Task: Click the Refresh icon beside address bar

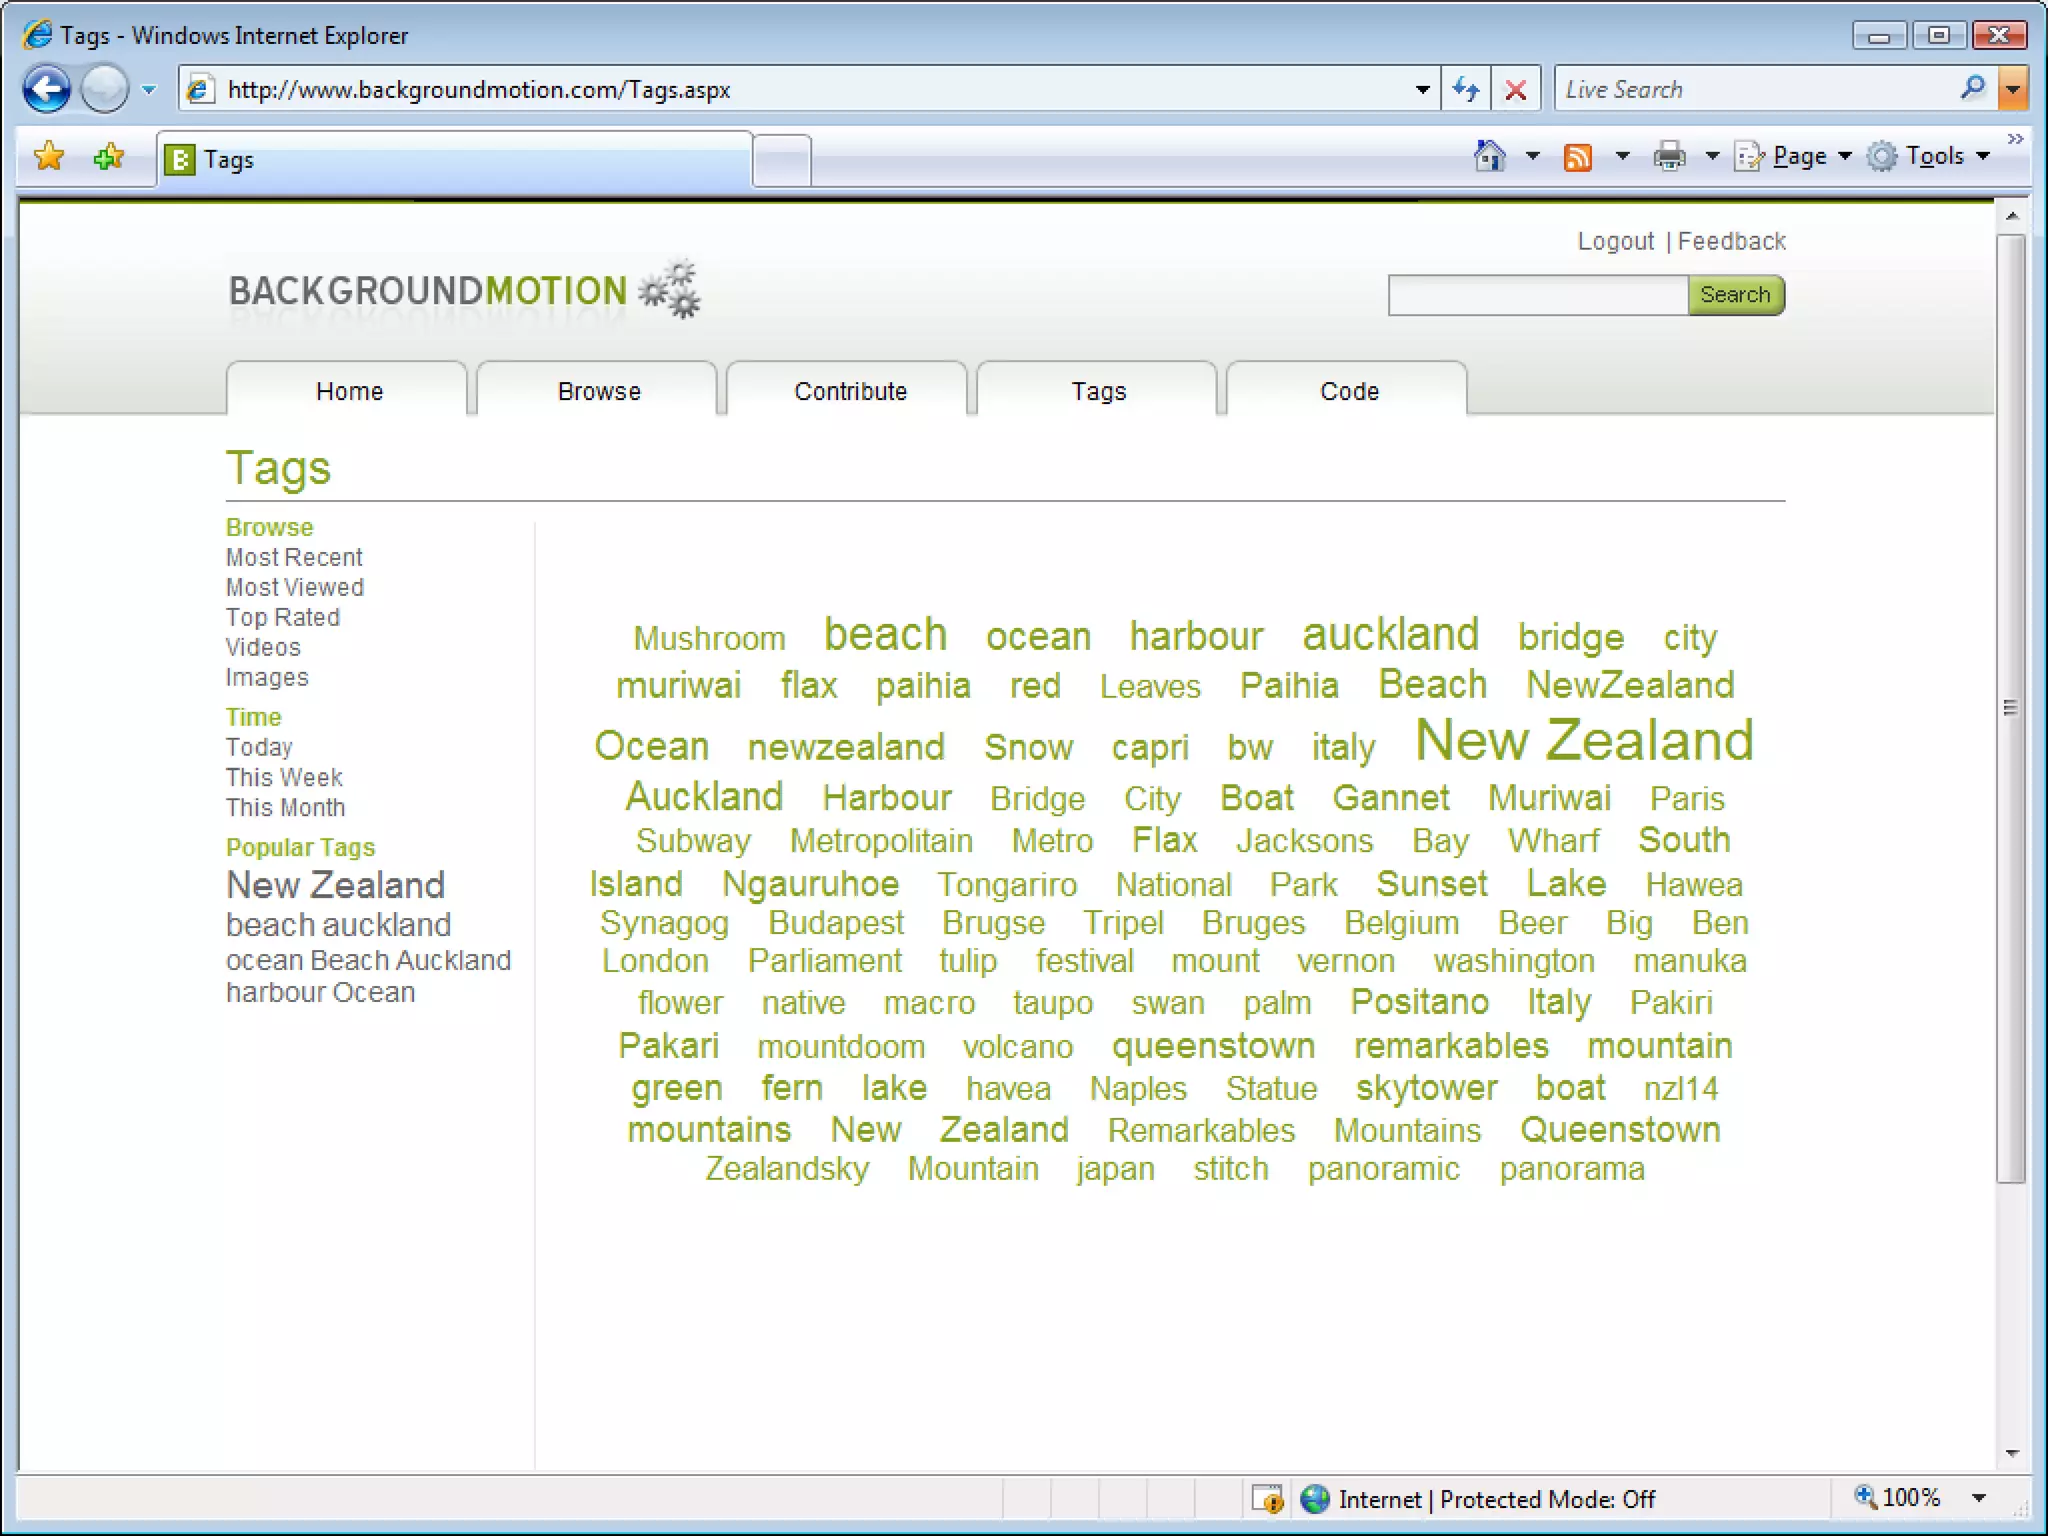Action: 1466,89
